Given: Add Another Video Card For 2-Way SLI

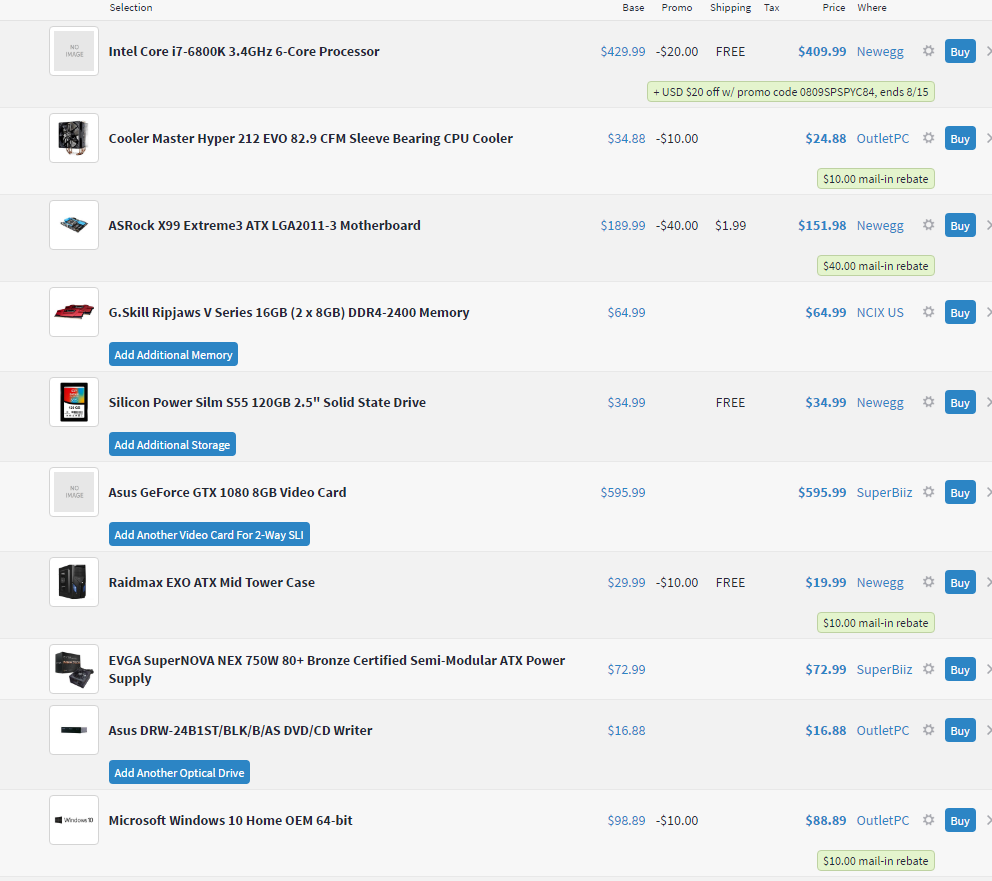Looking at the screenshot, I should (209, 534).
